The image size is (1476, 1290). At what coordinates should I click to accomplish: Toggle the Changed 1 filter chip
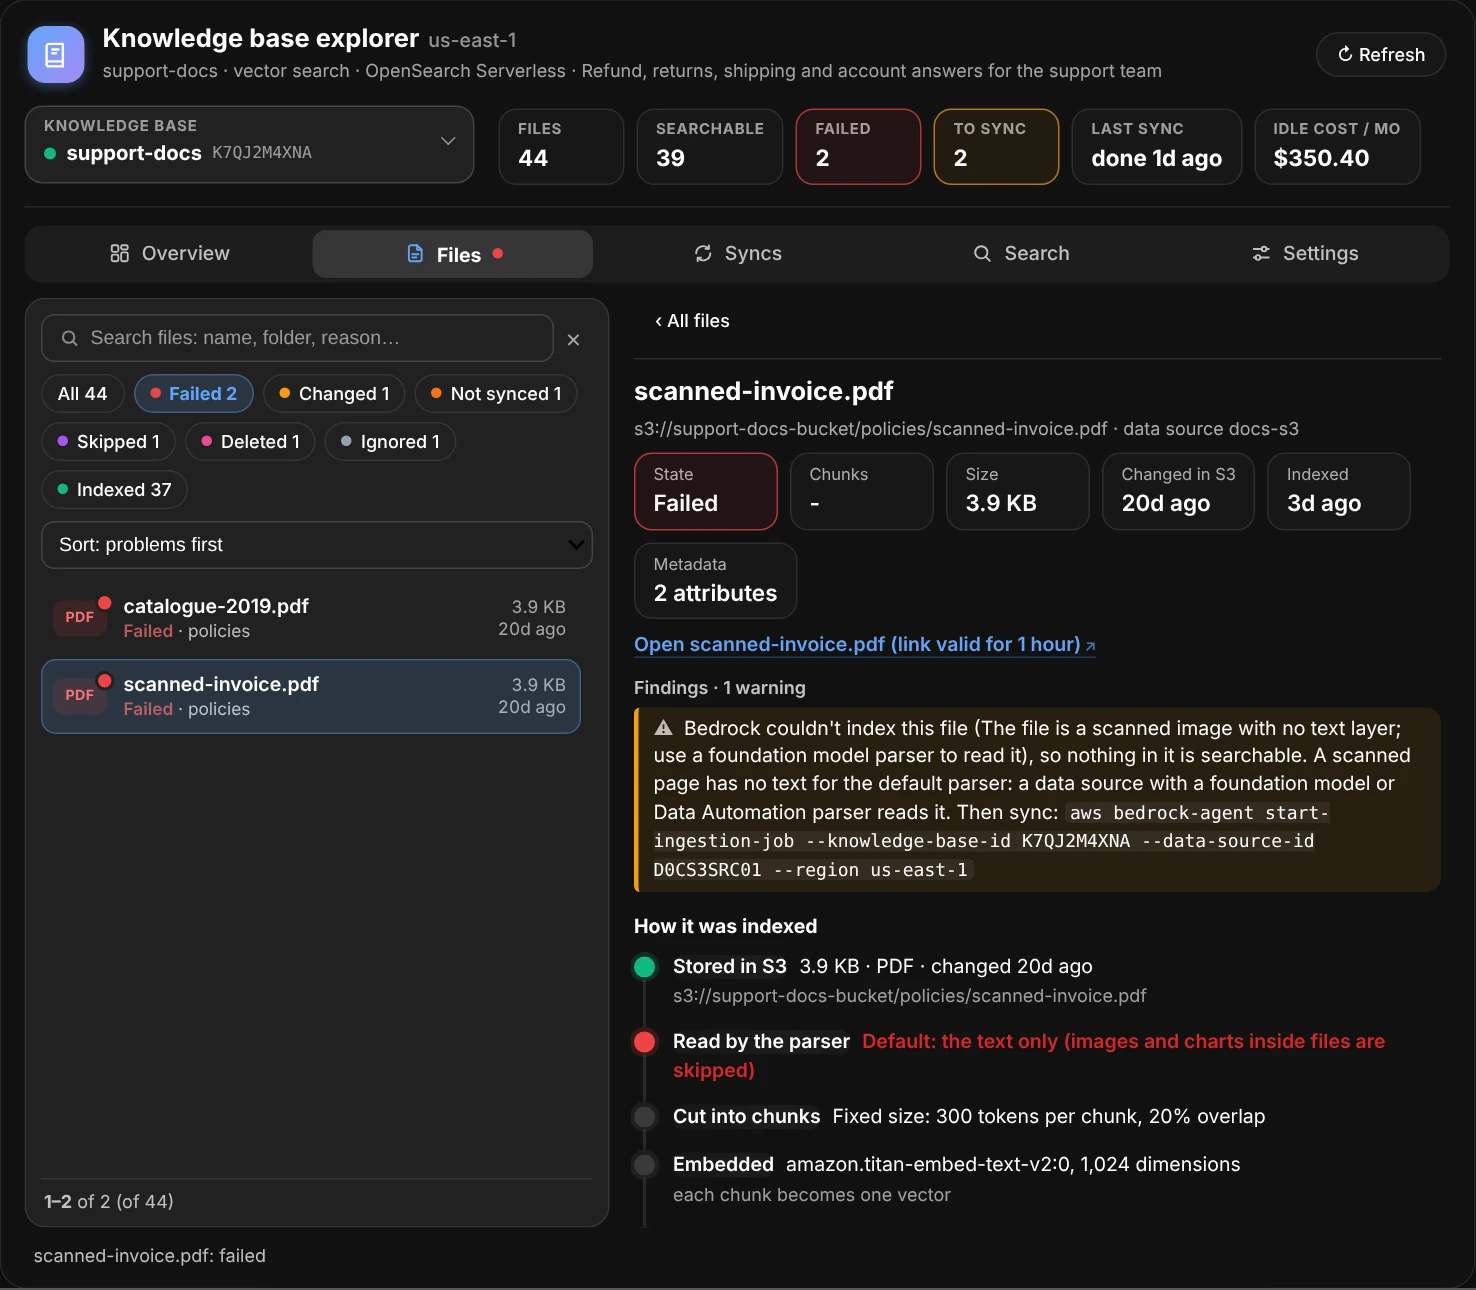(334, 394)
